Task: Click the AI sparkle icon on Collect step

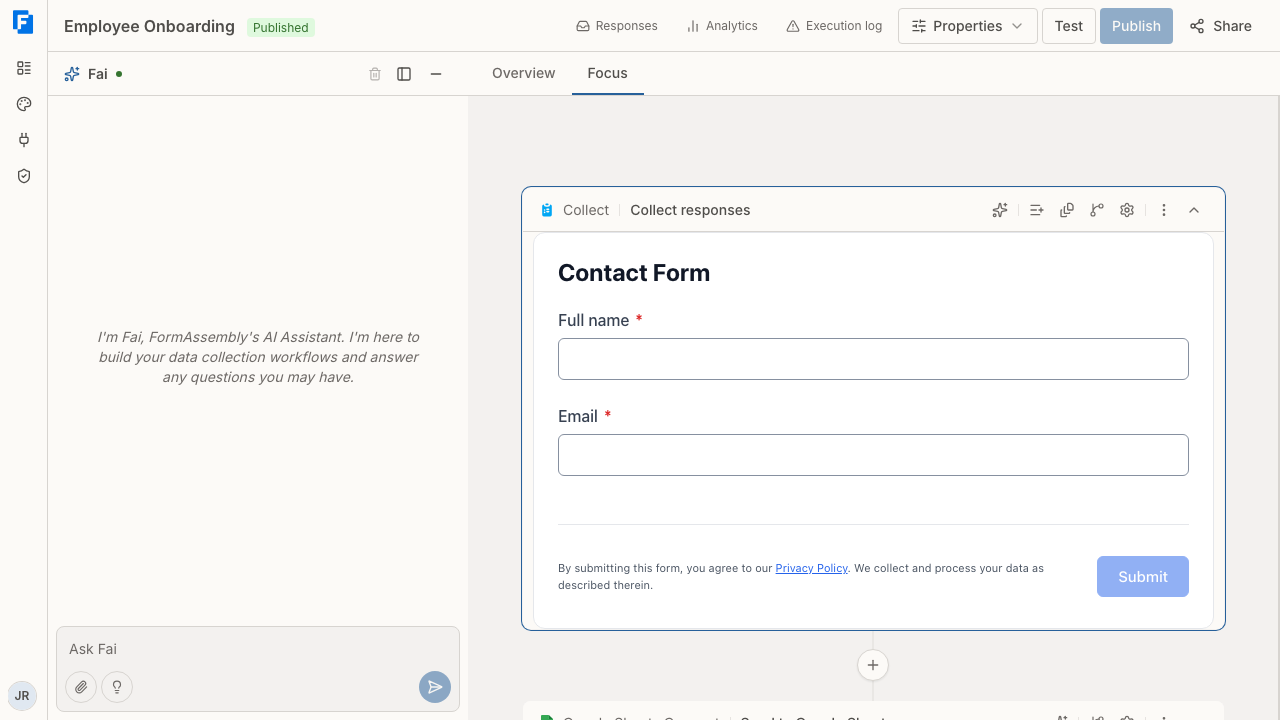Action: 1000,210
